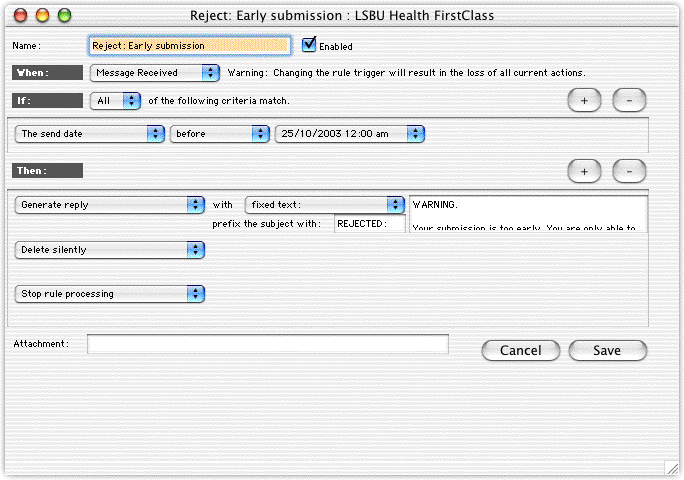The height and width of the screenshot is (480, 684).
Task: Open the Delete silently action dropdown
Action: tap(110, 250)
